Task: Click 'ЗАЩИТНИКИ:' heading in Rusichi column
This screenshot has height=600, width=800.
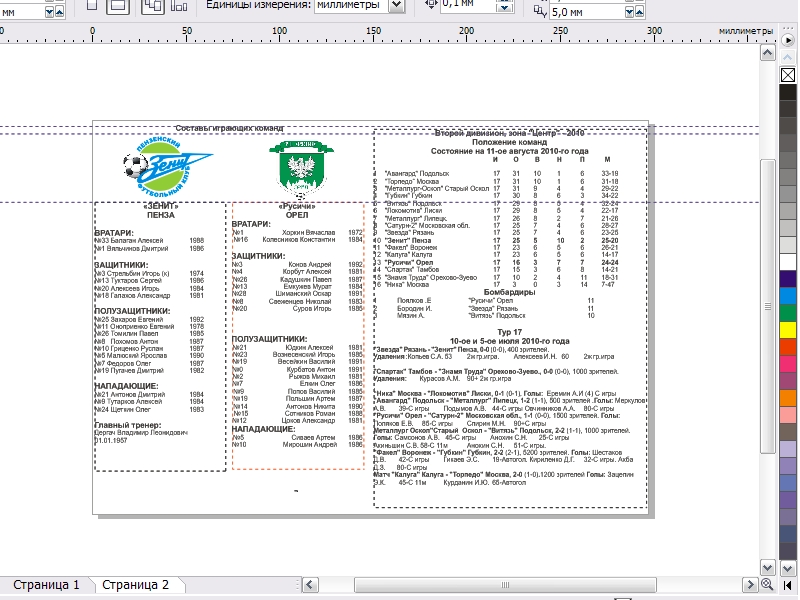Action: pyautogui.click(x=258, y=256)
